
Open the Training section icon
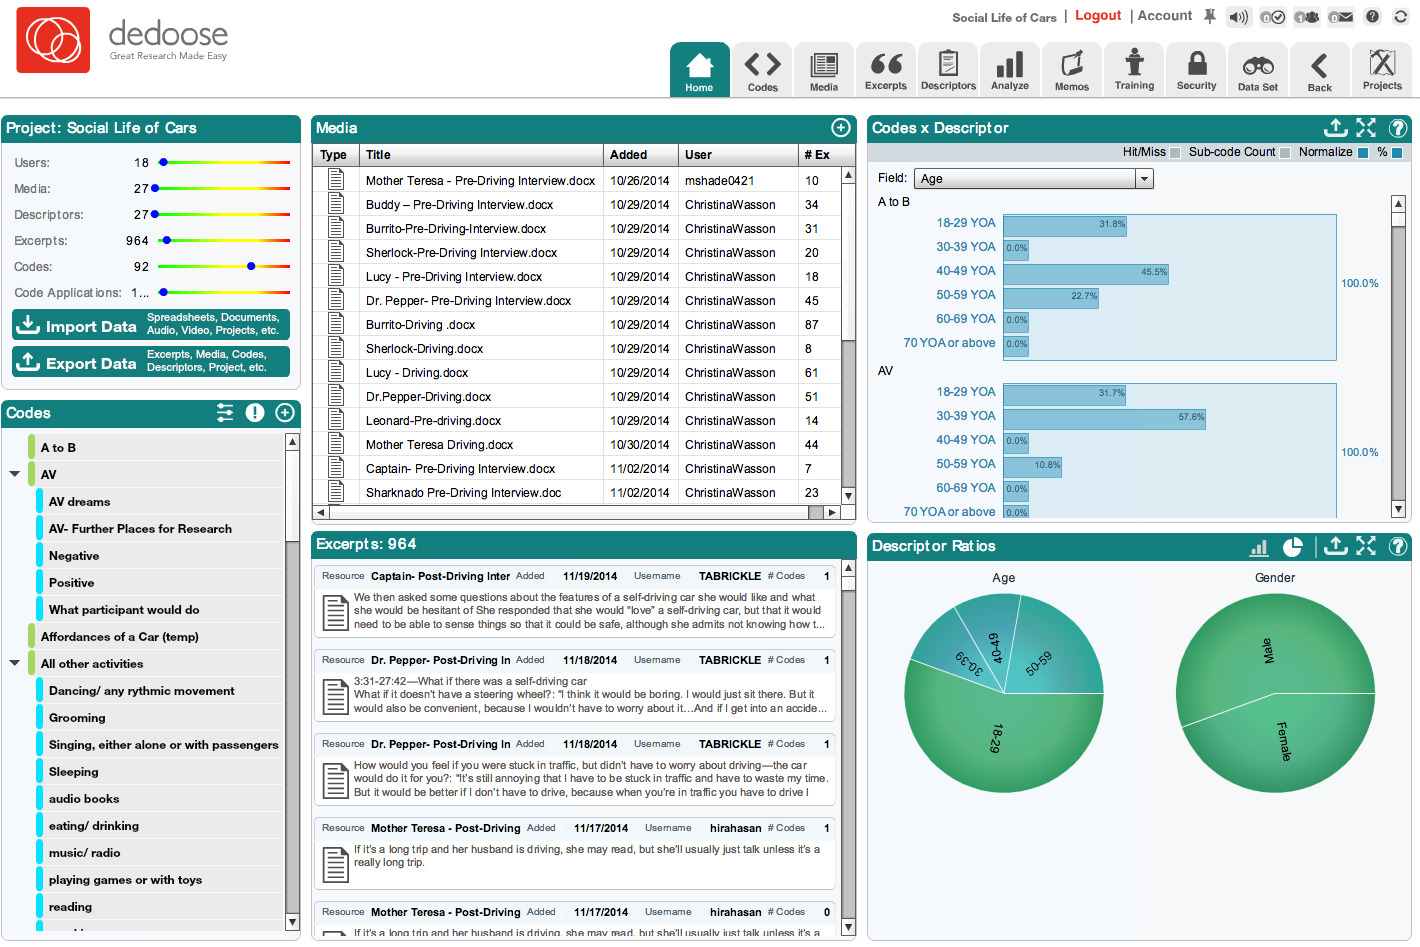1134,70
